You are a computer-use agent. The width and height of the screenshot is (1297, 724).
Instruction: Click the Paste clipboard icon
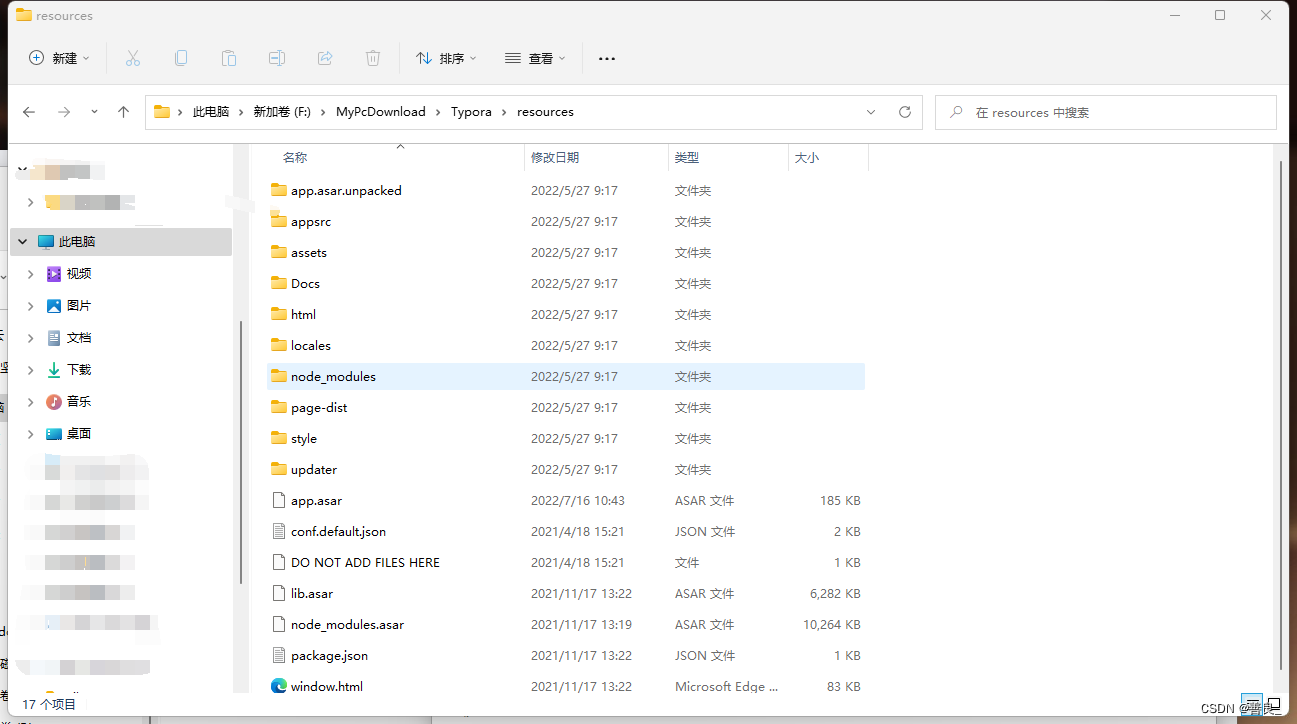tap(229, 58)
